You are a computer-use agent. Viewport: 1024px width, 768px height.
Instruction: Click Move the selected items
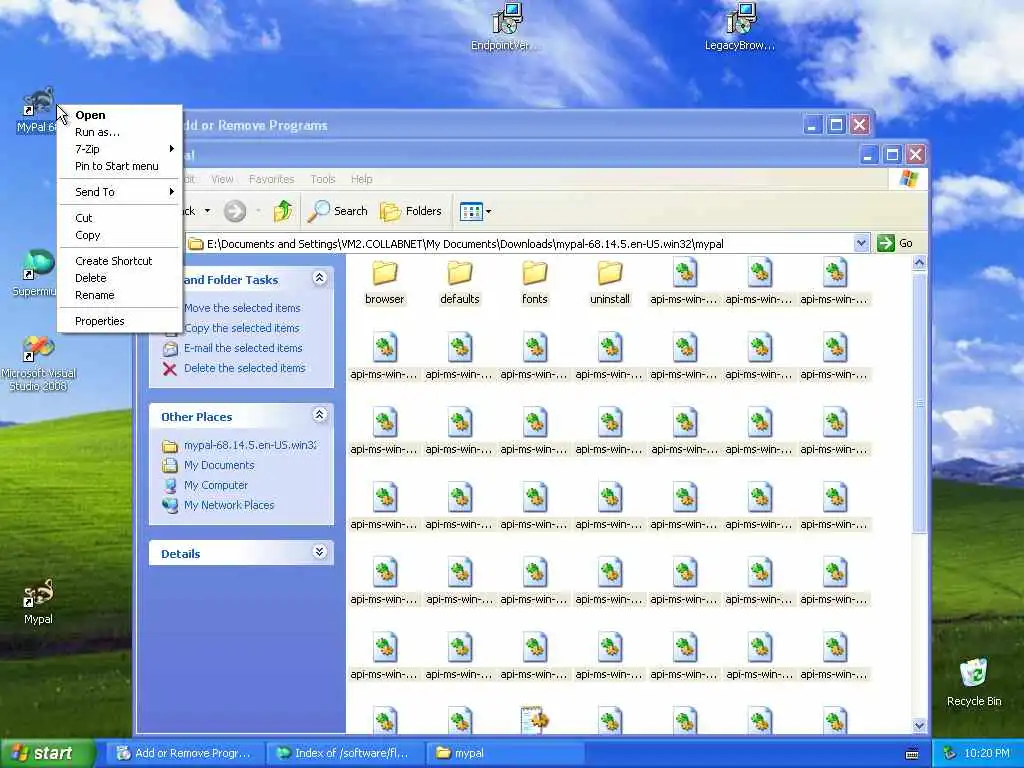tap(242, 308)
